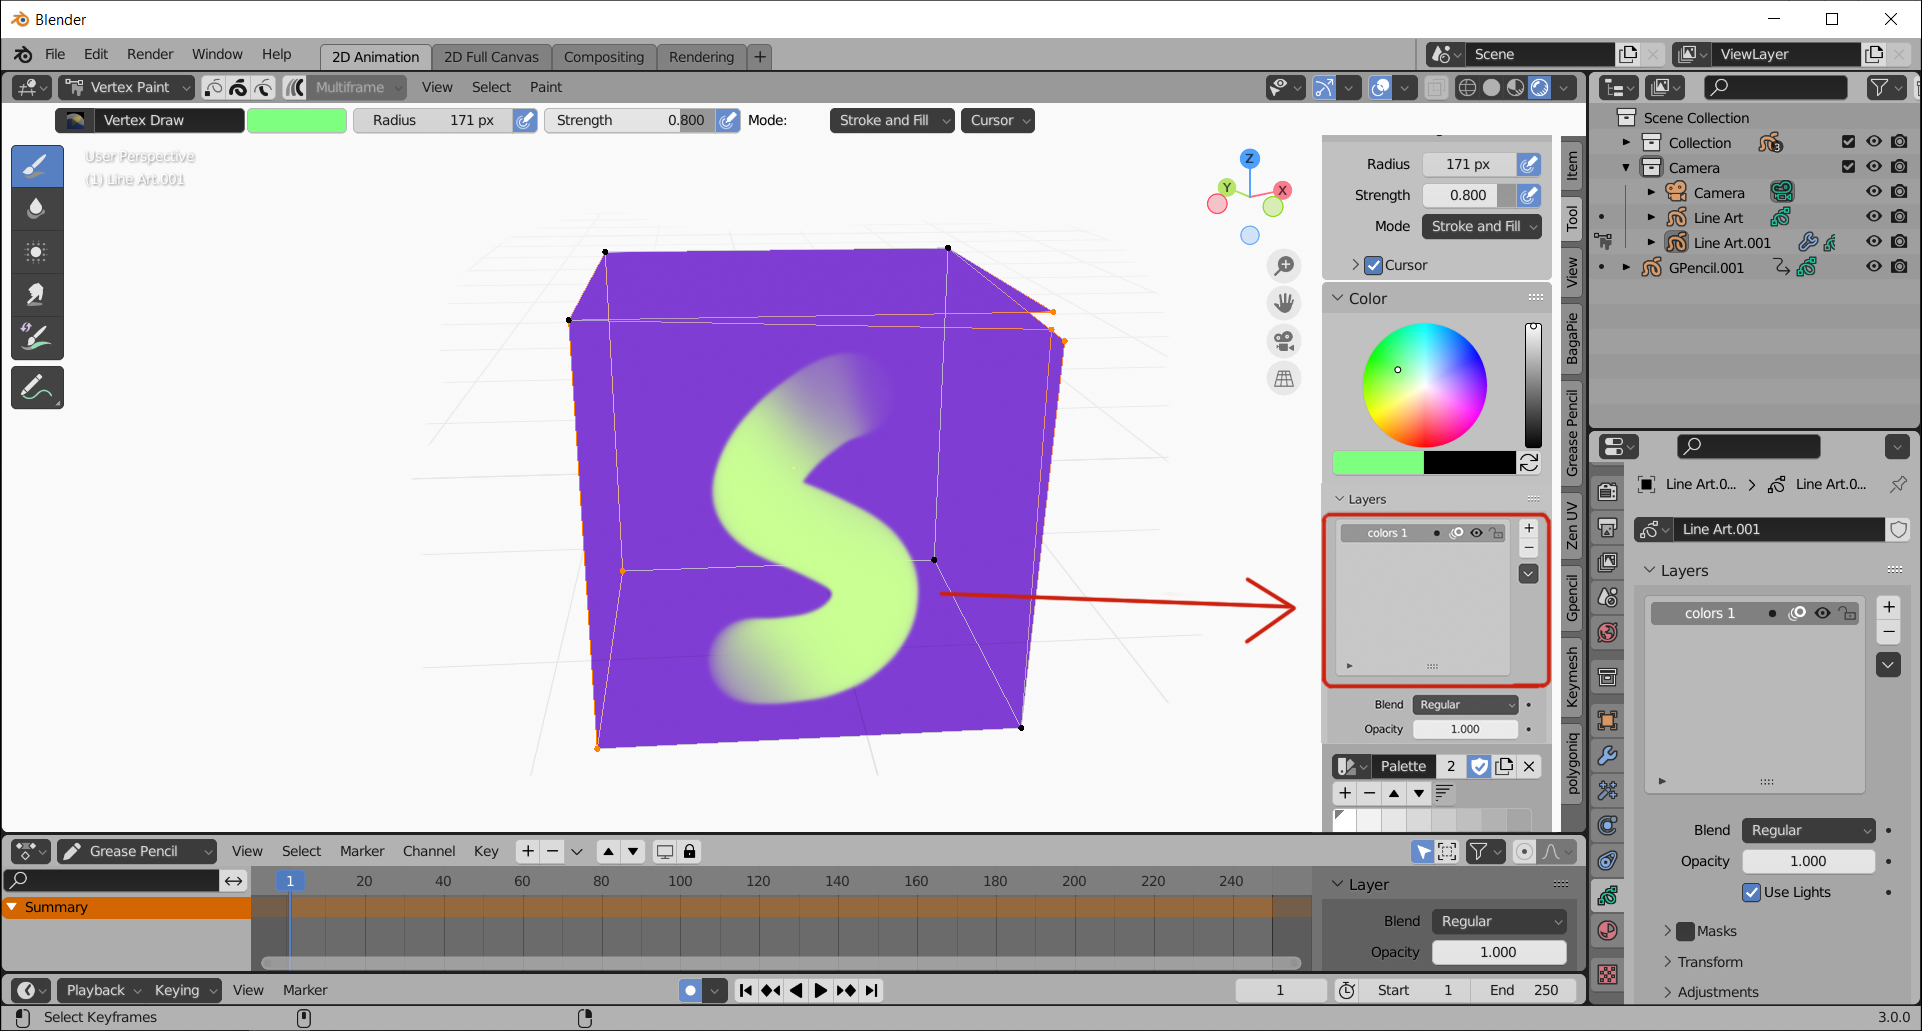Click the End frame field
This screenshot has height=1031, width=1922.
pyautogui.click(x=1524, y=990)
